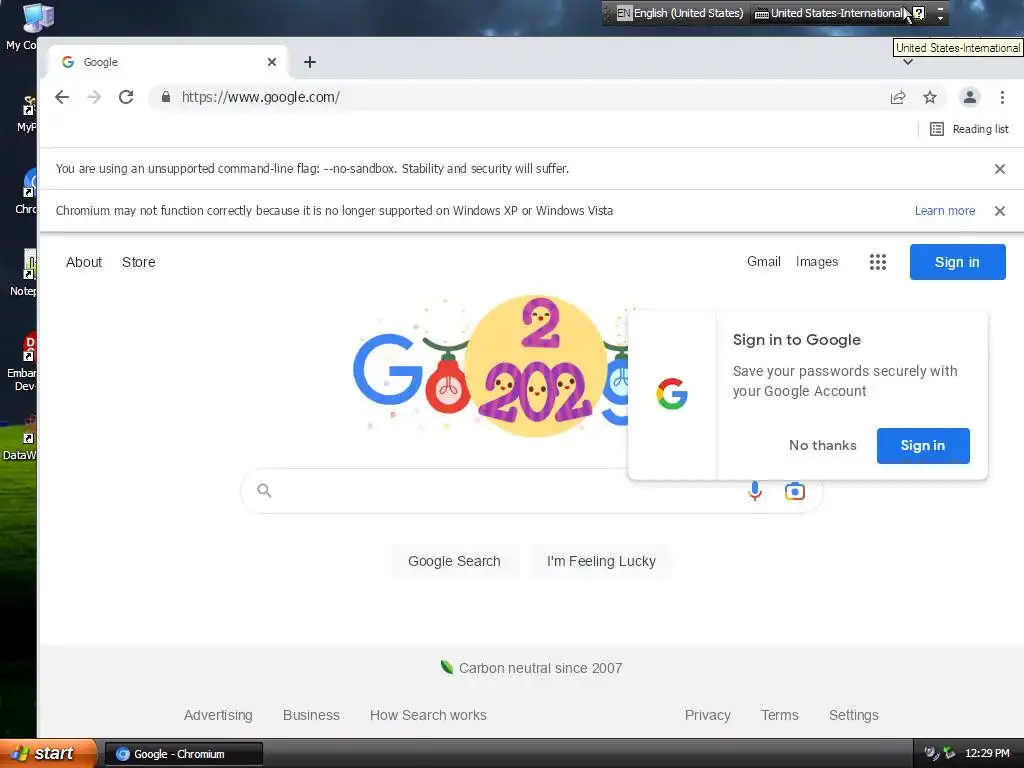The image size is (1024, 768).
Task: Start voice search with microphone icon
Action: (755, 490)
